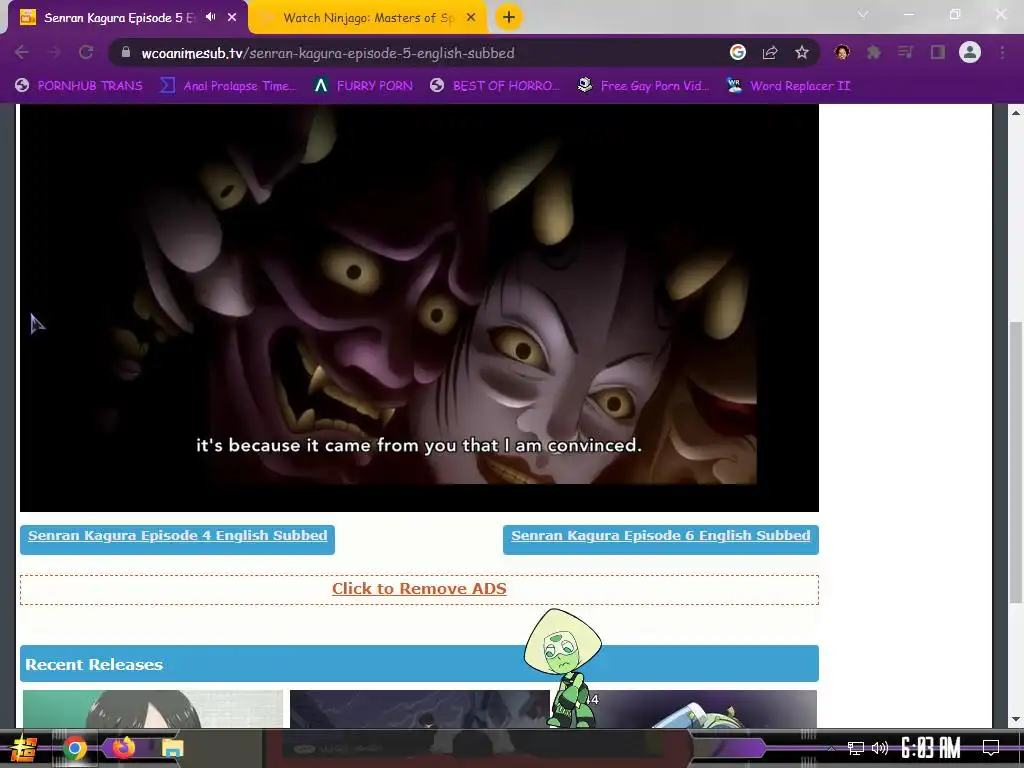Open volume control tray icon
Screen dimensions: 1024x768
pos(880,748)
